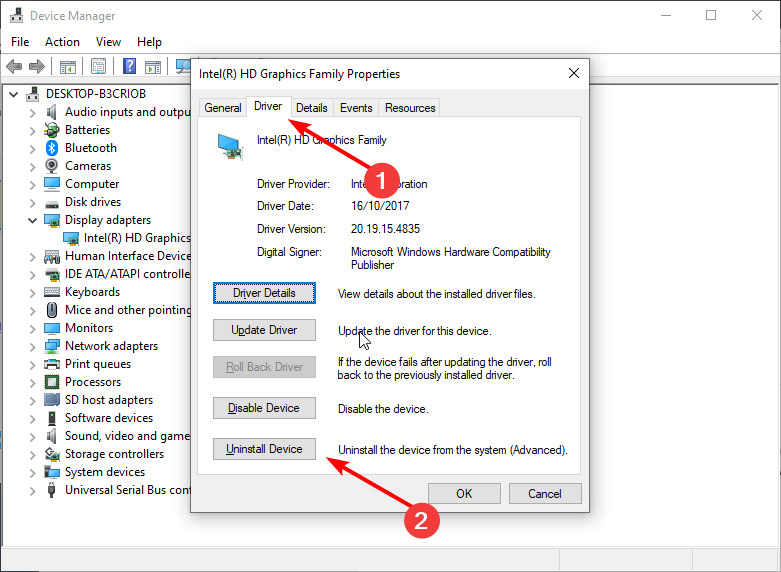Click the Update Driver button
This screenshot has height=572, width=781.
264,330
